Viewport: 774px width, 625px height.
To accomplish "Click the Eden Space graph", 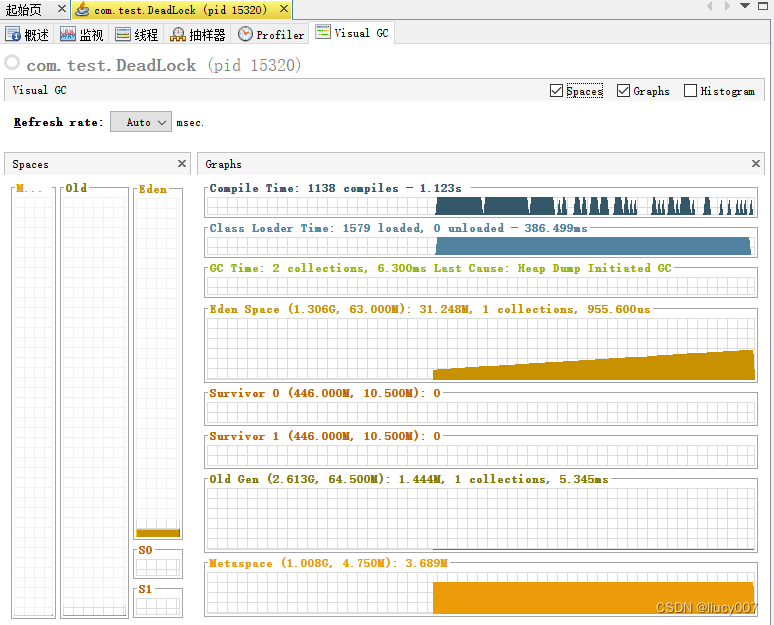I will click(481, 349).
